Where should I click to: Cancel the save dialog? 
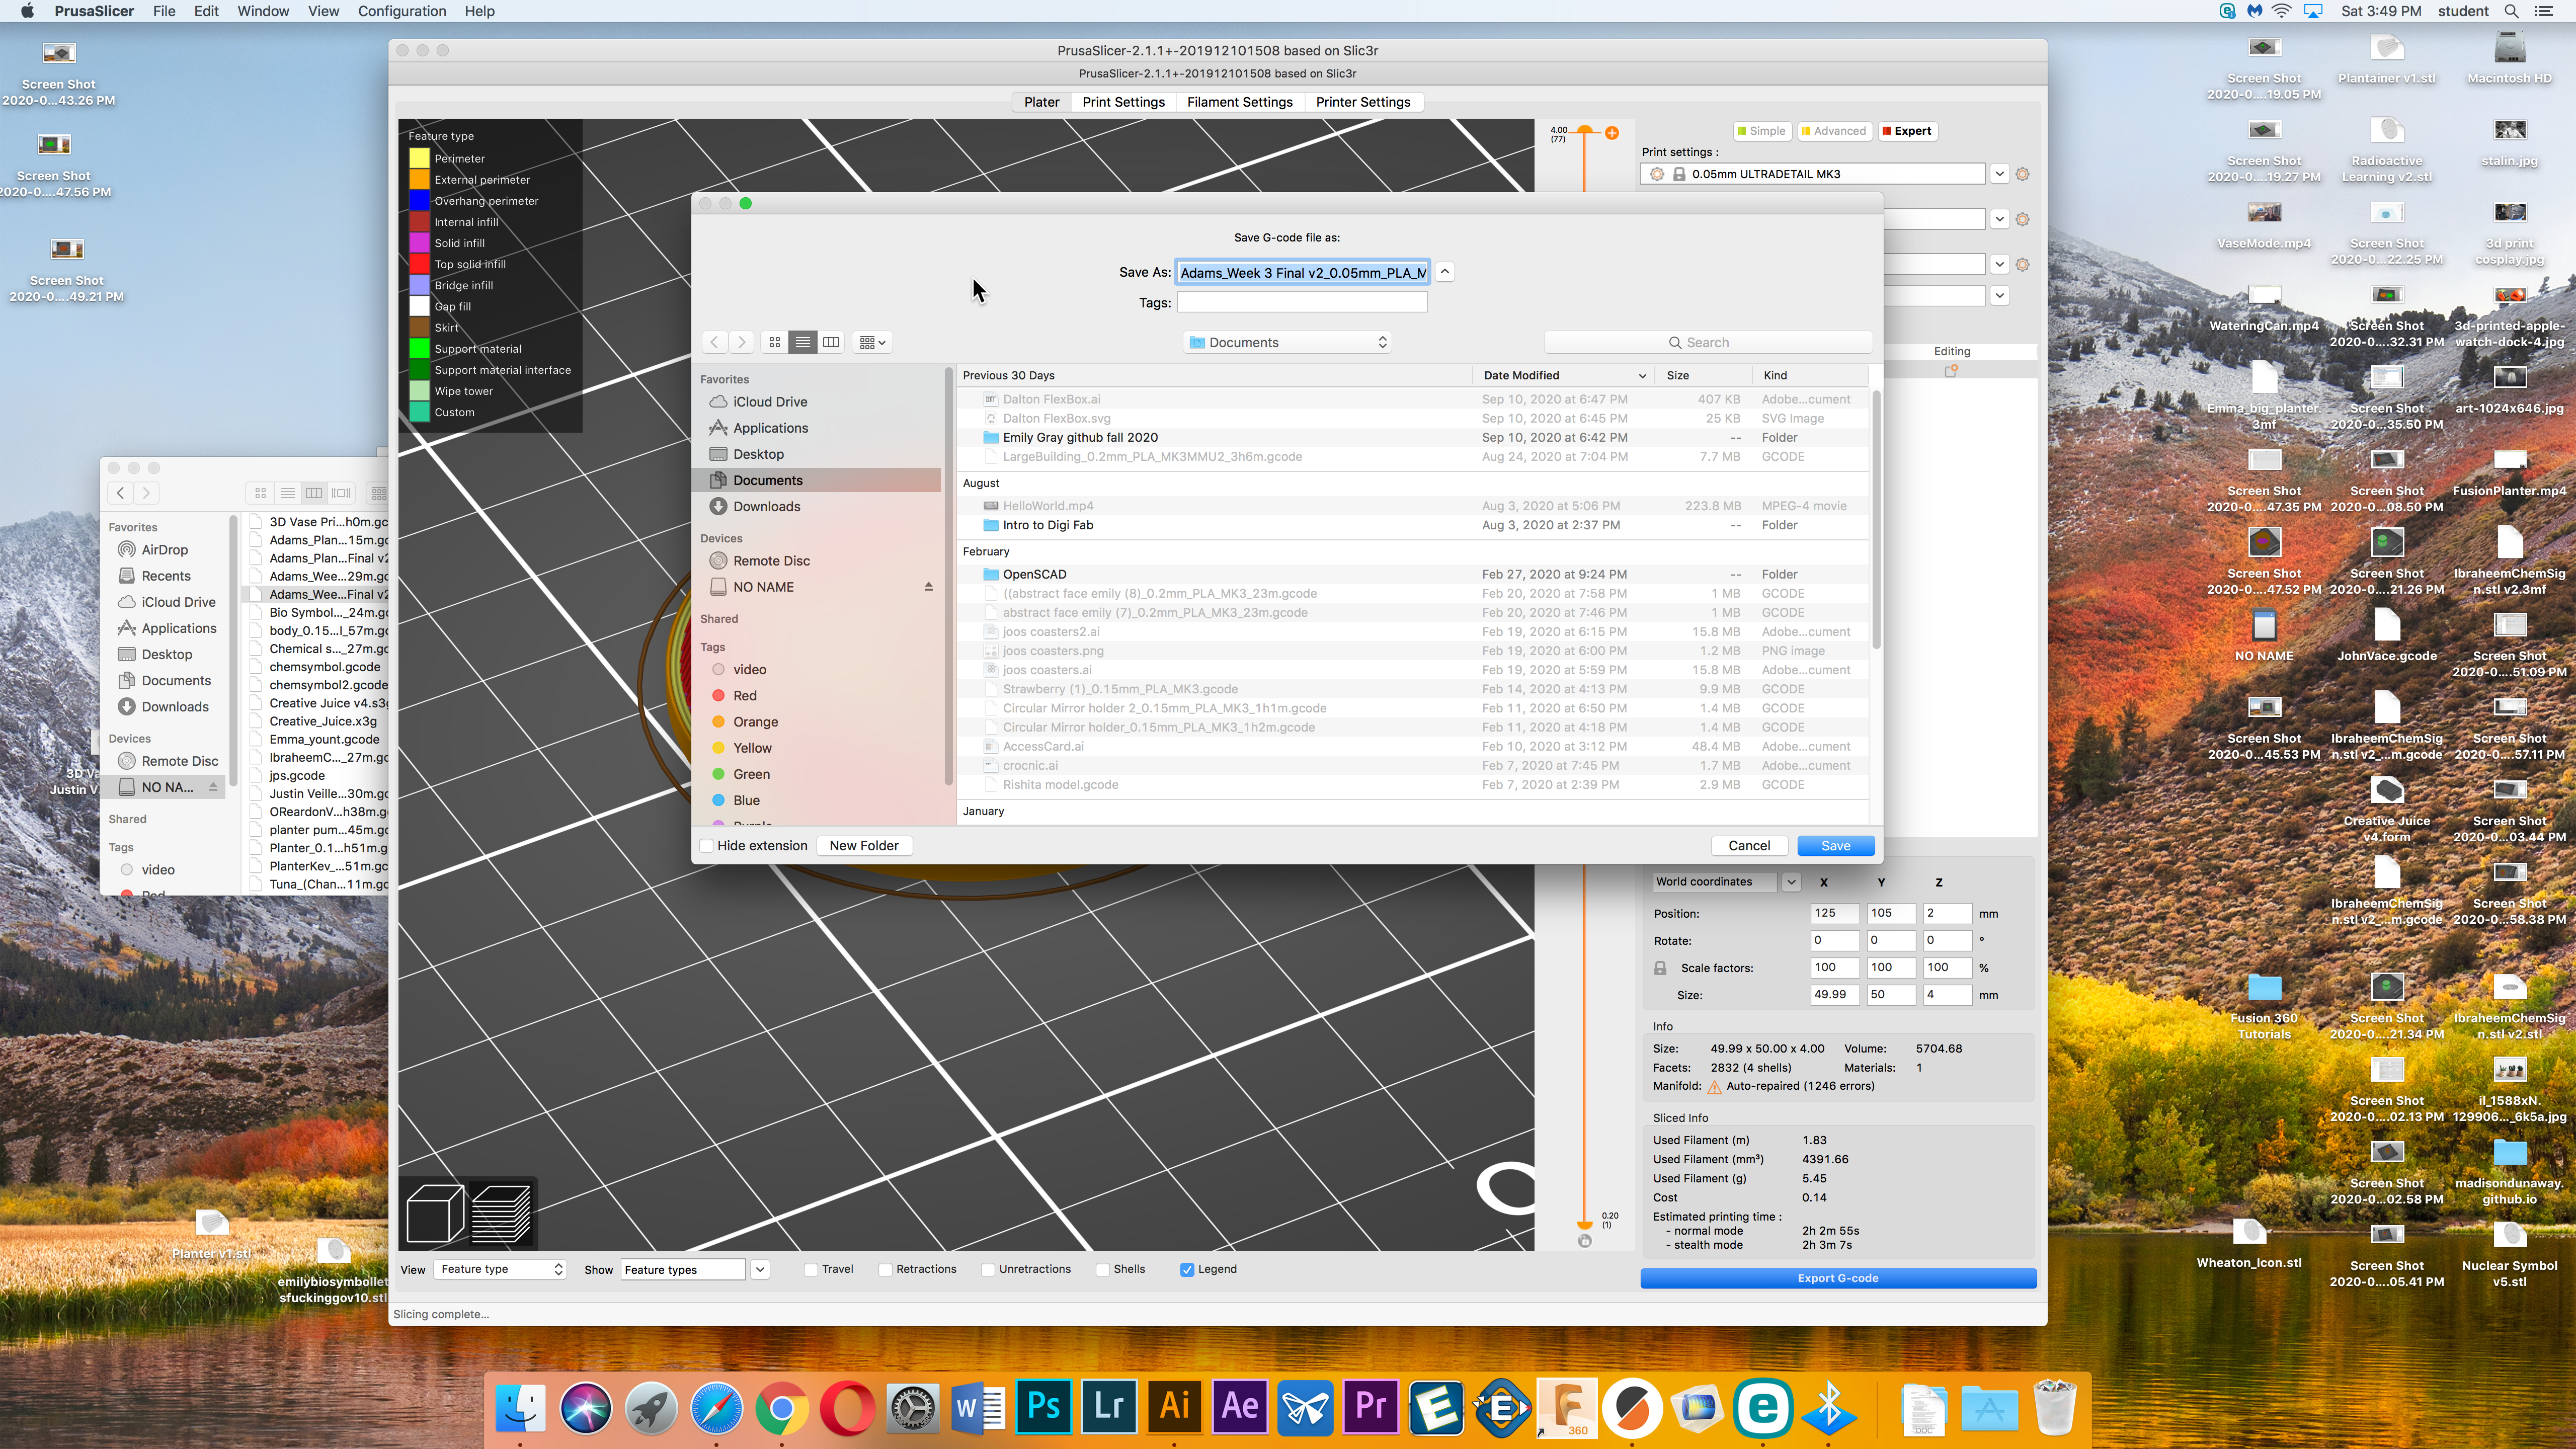[x=1749, y=846]
